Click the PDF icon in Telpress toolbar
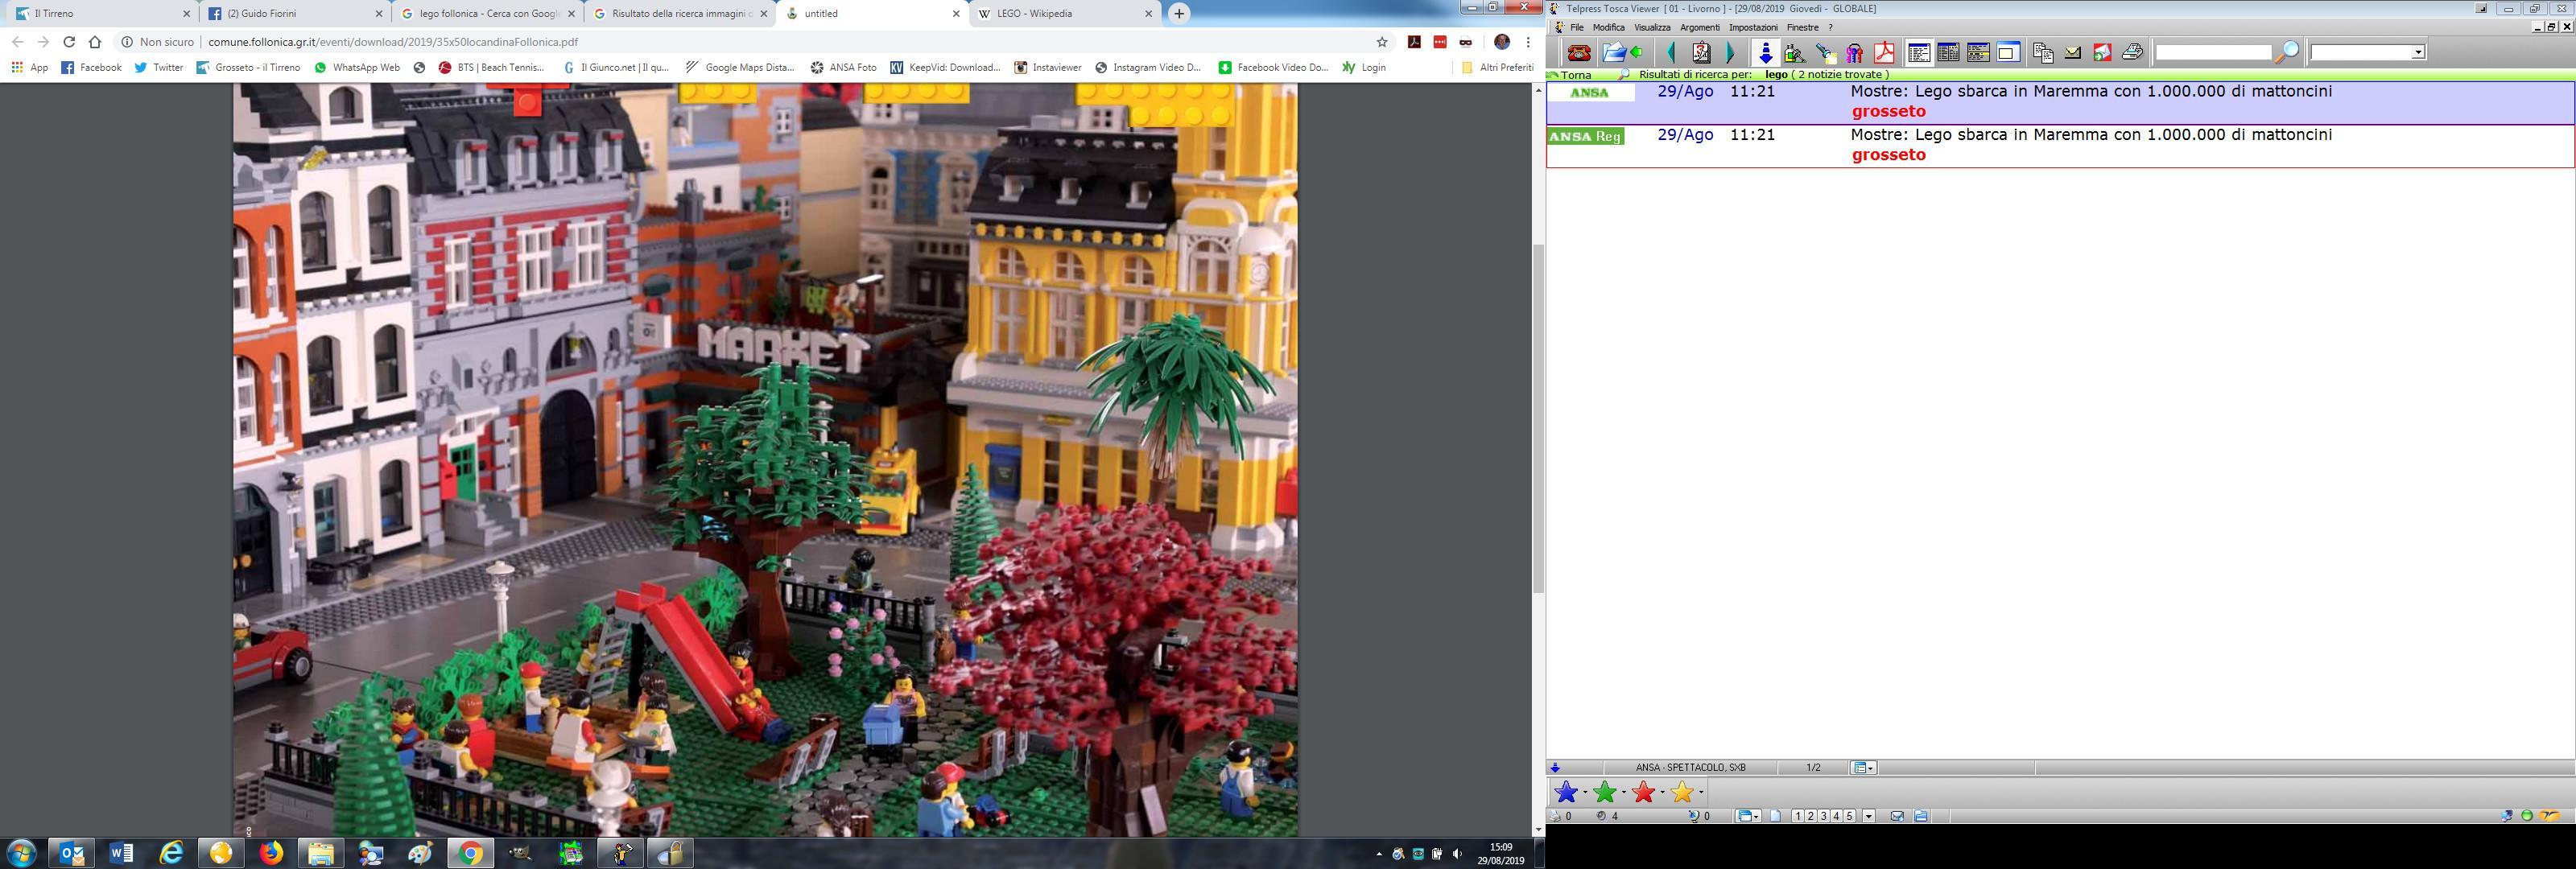The width and height of the screenshot is (2576, 869). click(1884, 52)
